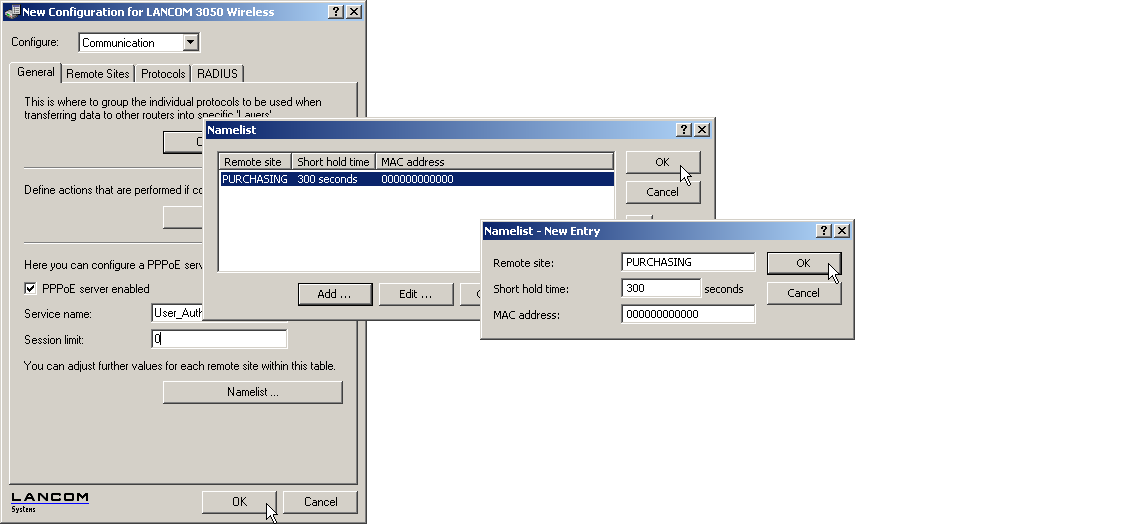This screenshot has width=1134, height=524.
Task: Click the Short hold time input field
Action: pyautogui.click(x=660, y=288)
